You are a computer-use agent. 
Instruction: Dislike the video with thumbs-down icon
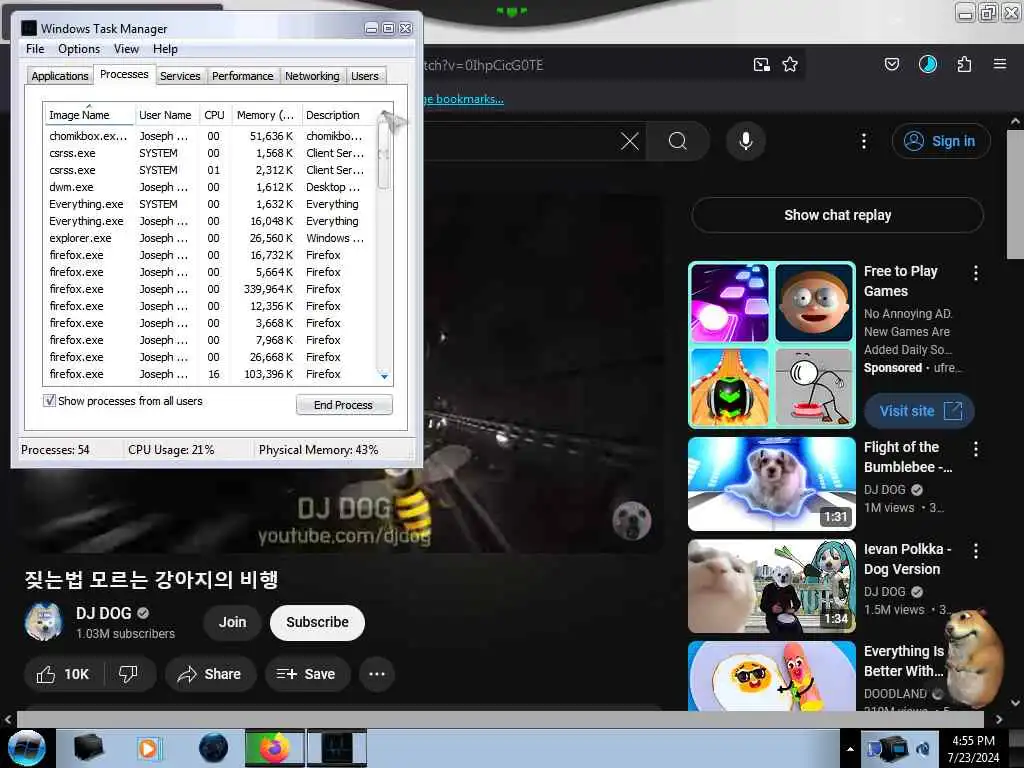pyautogui.click(x=128, y=674)
